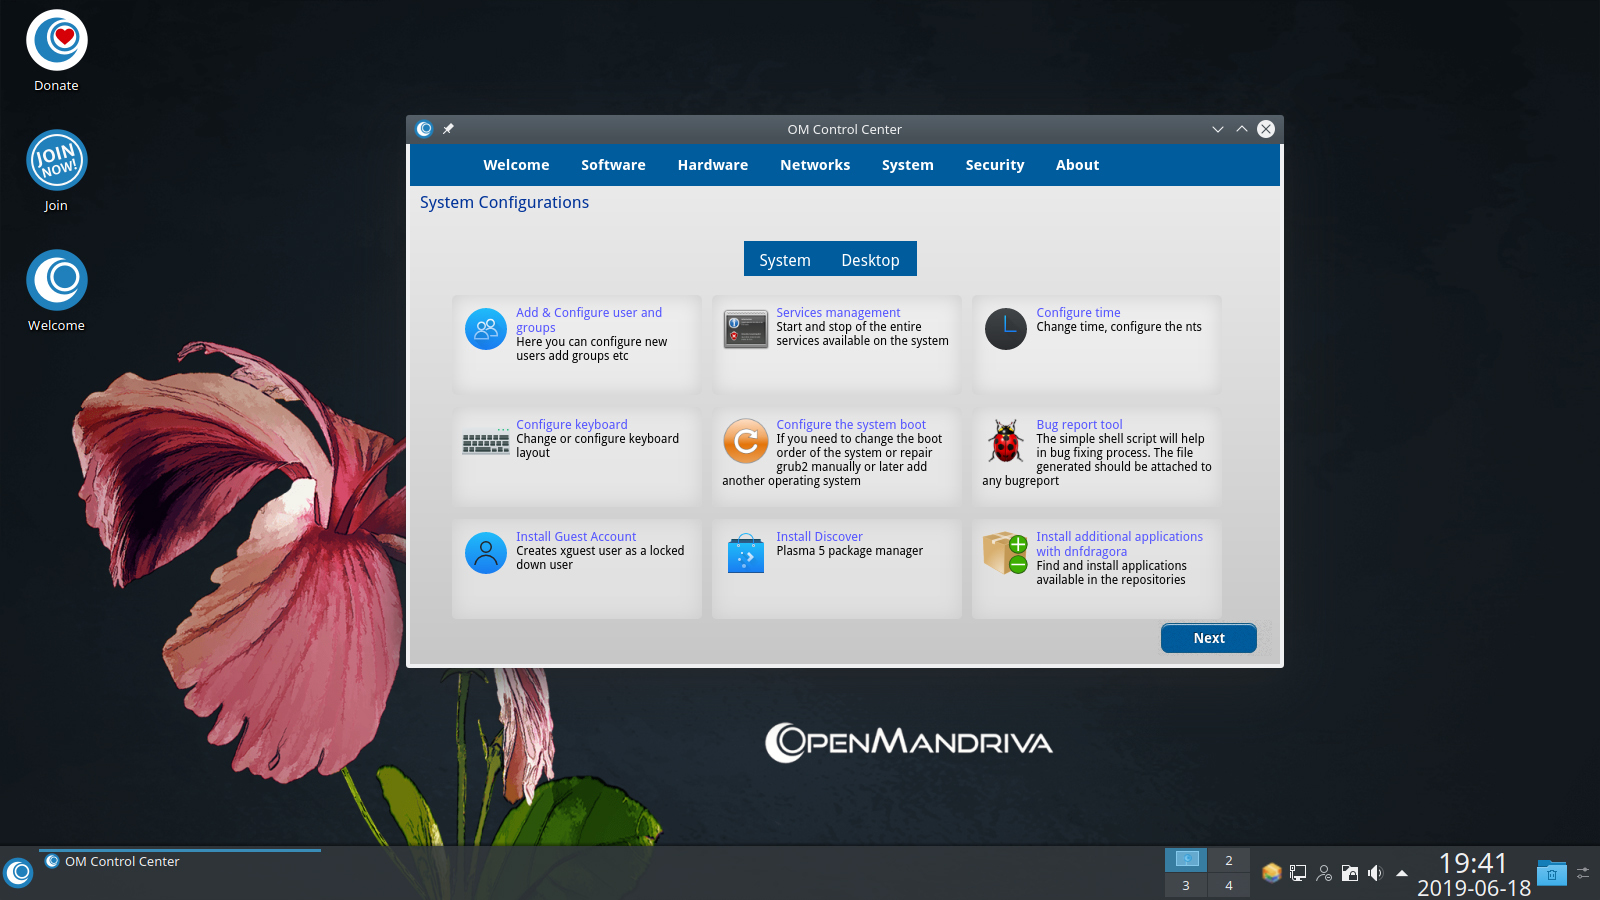Open the System menu tab
Image resolution: width=1600 pixels, height=900 pixels.
(x=908, y=165)
